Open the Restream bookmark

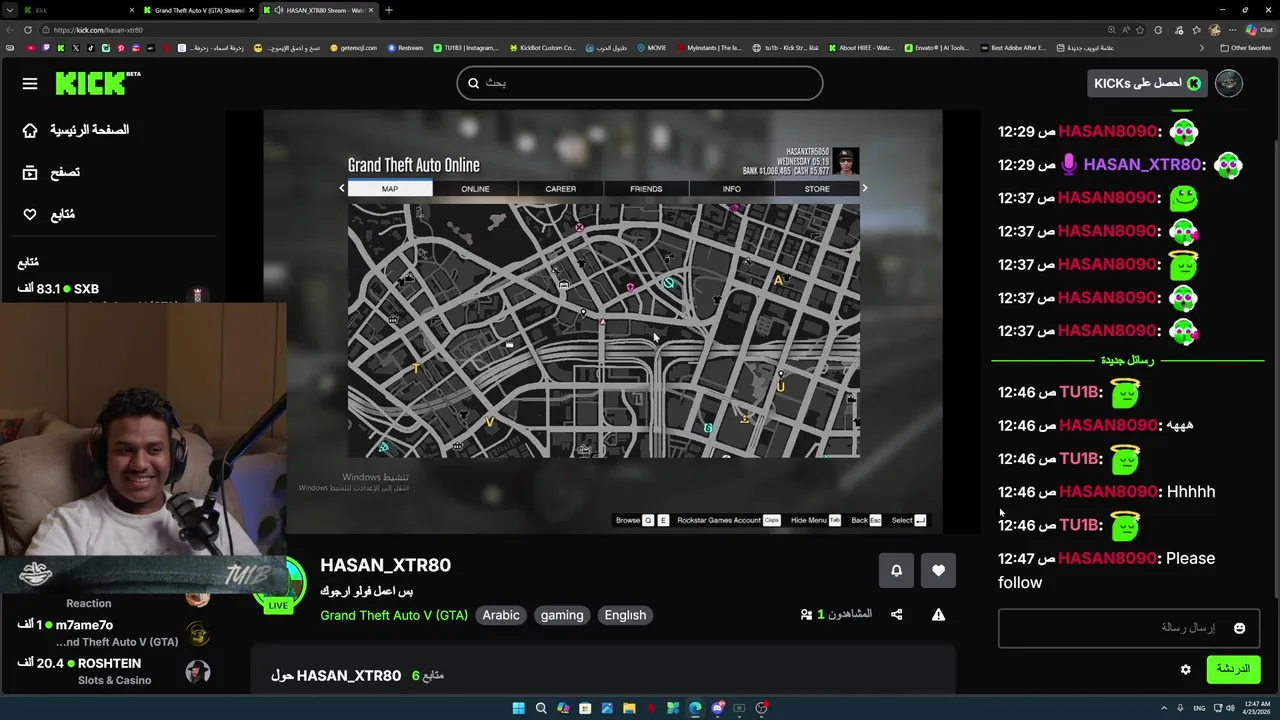pos(405,48)
